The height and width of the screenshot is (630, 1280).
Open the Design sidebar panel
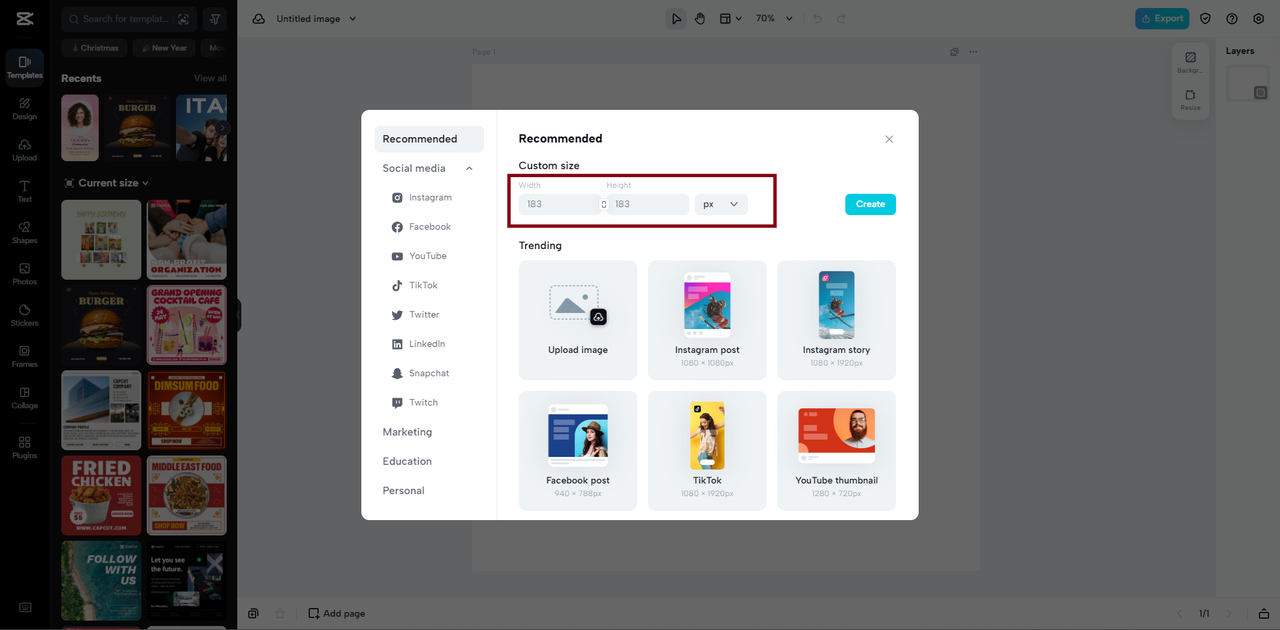tap(24, 108)
